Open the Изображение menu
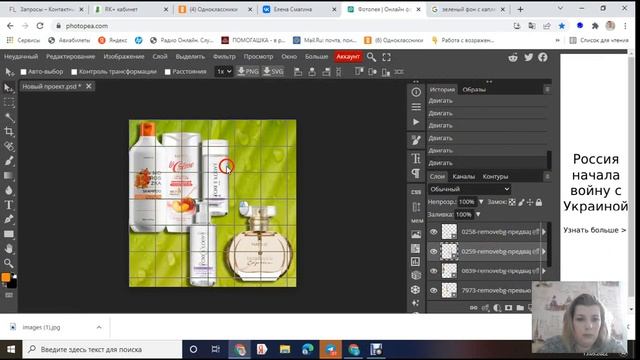 tap(124, 57)
